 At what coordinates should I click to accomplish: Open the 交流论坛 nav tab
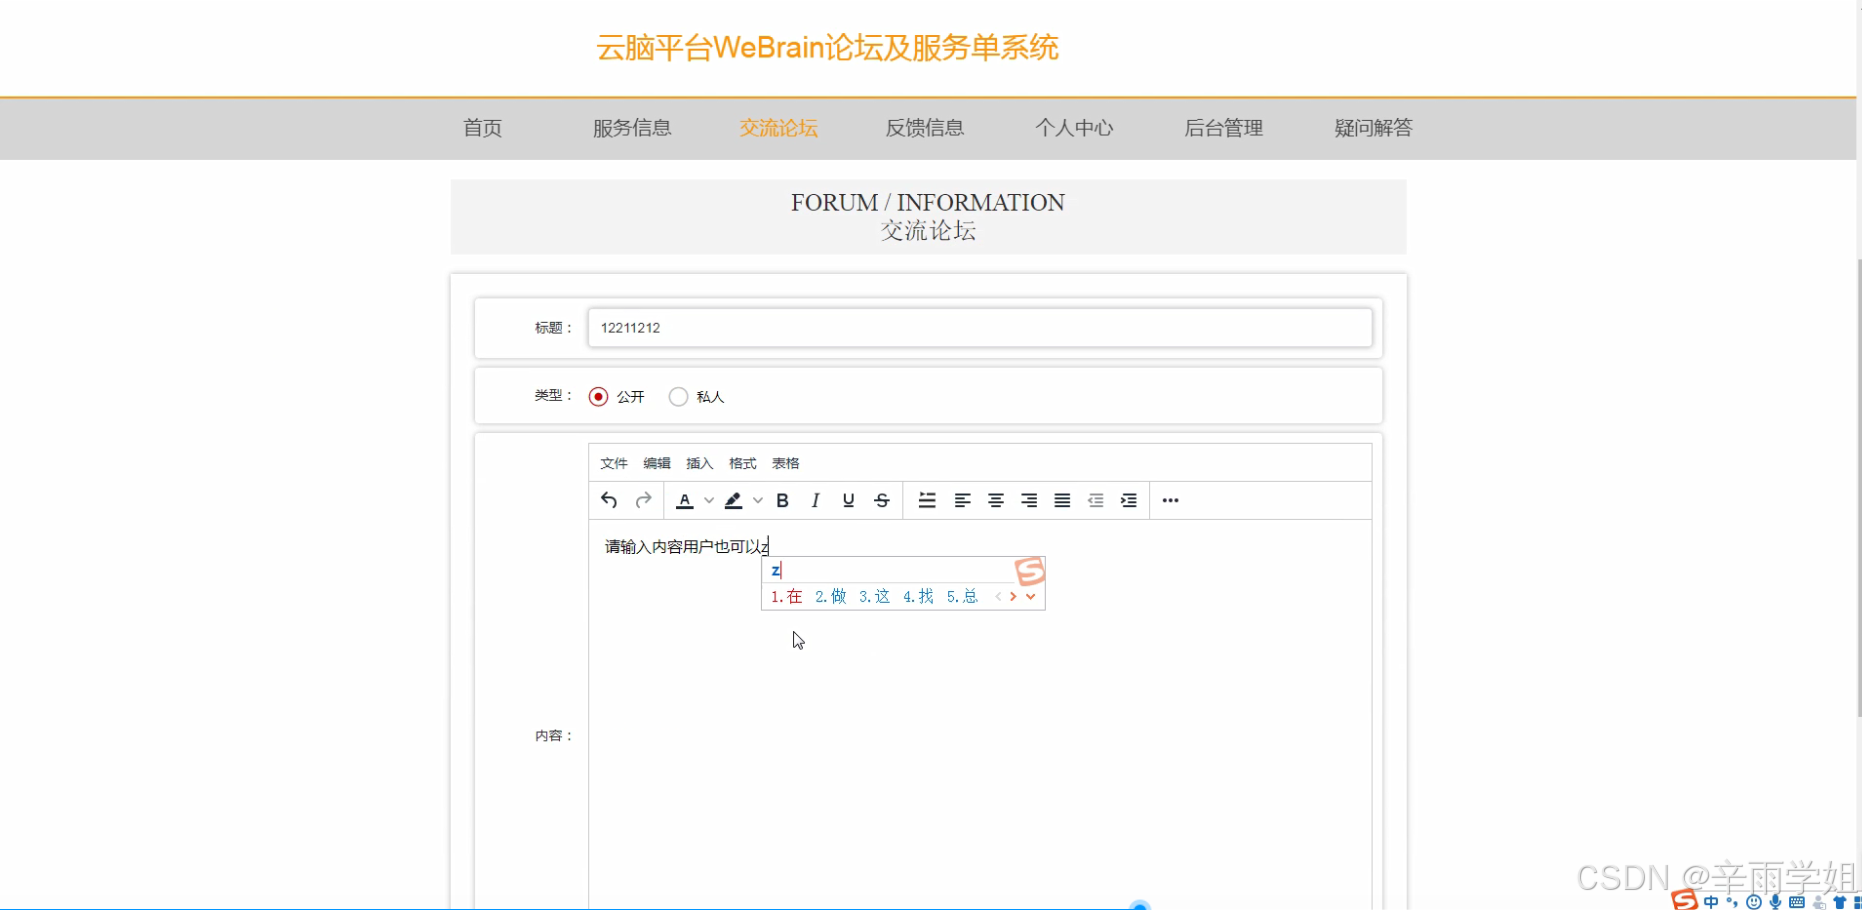(x=778, y=128)
